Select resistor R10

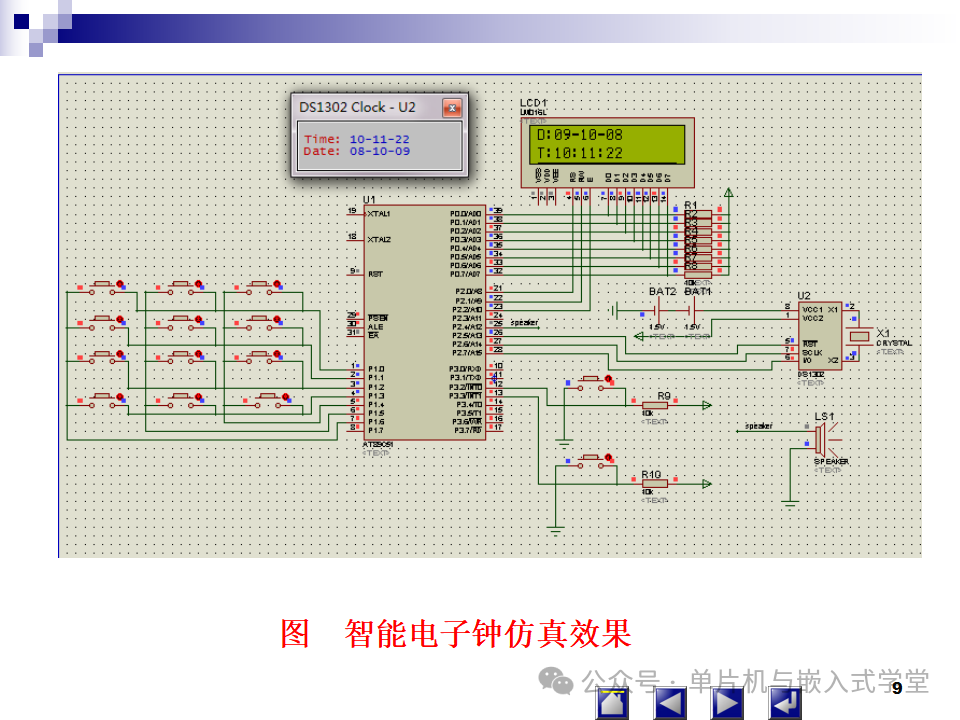tap(655, 484)
